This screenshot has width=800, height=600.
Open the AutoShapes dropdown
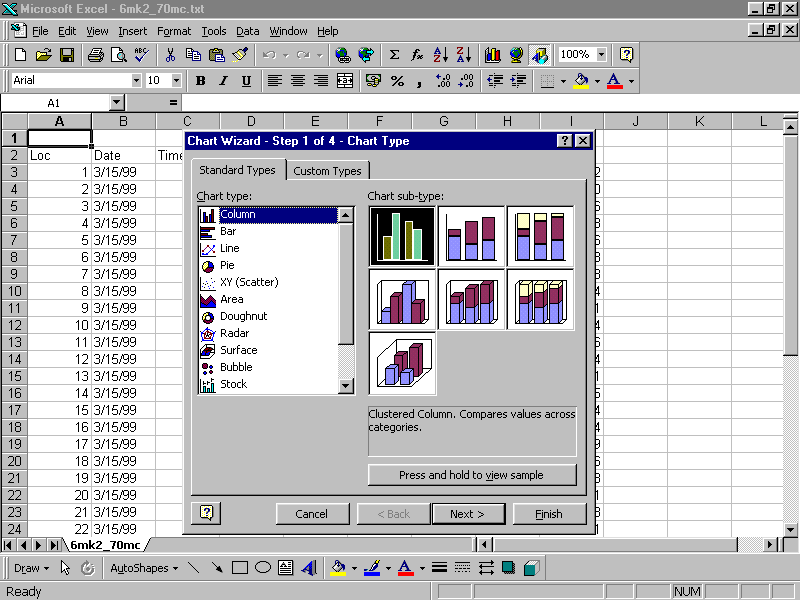(x=144, y=568)
